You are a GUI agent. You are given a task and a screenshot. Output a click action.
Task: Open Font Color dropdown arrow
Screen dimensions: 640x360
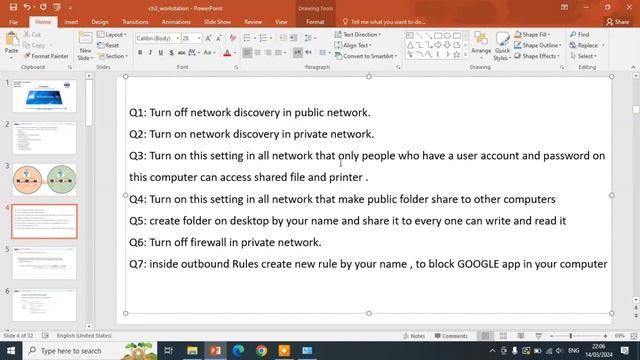pos(235,53)
